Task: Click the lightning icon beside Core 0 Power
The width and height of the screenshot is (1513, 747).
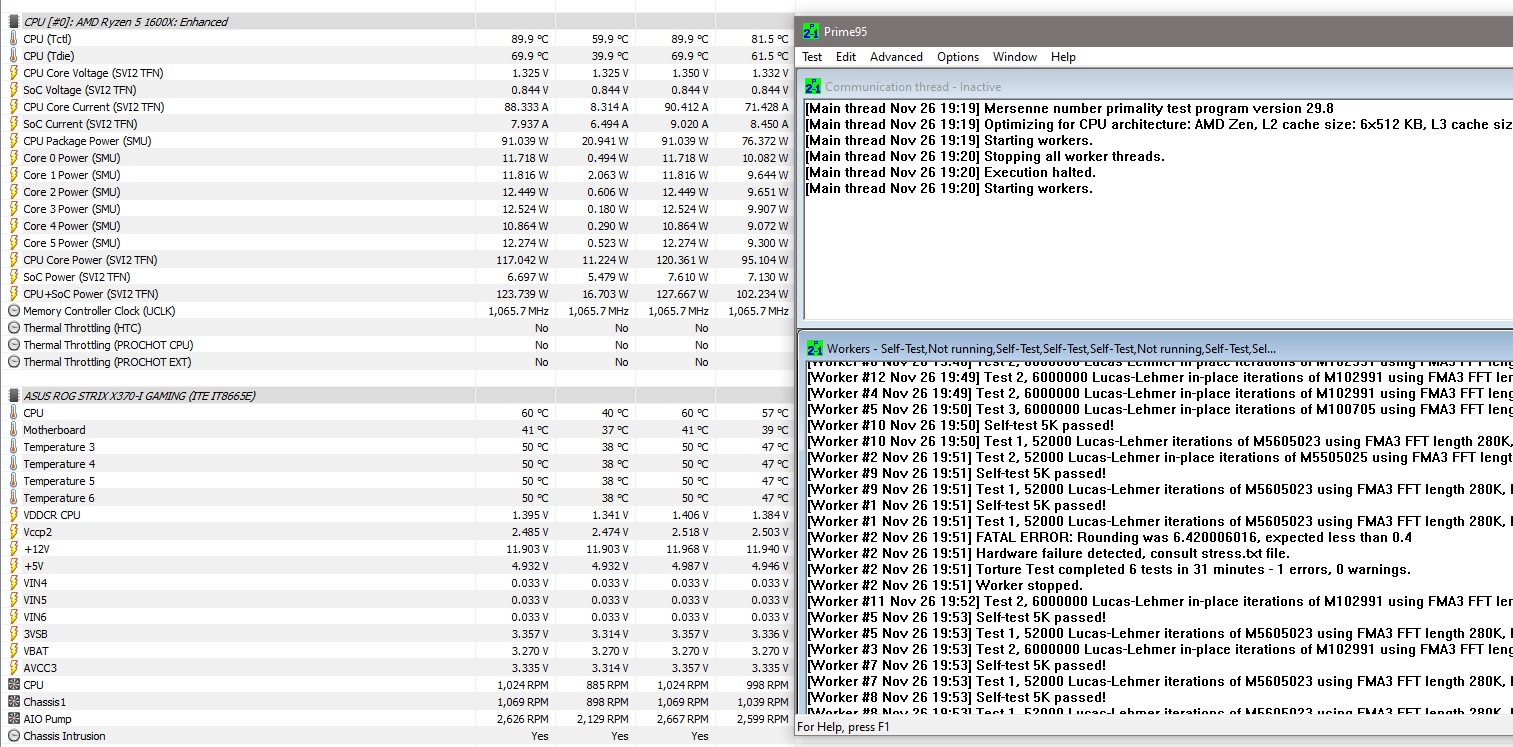Action: point(13,157)
